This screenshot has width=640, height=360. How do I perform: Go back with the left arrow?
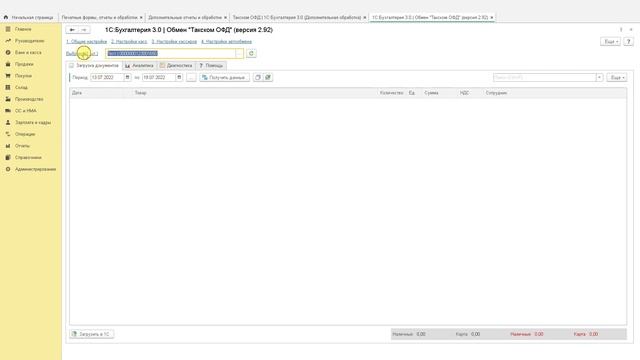click(72, 30)
